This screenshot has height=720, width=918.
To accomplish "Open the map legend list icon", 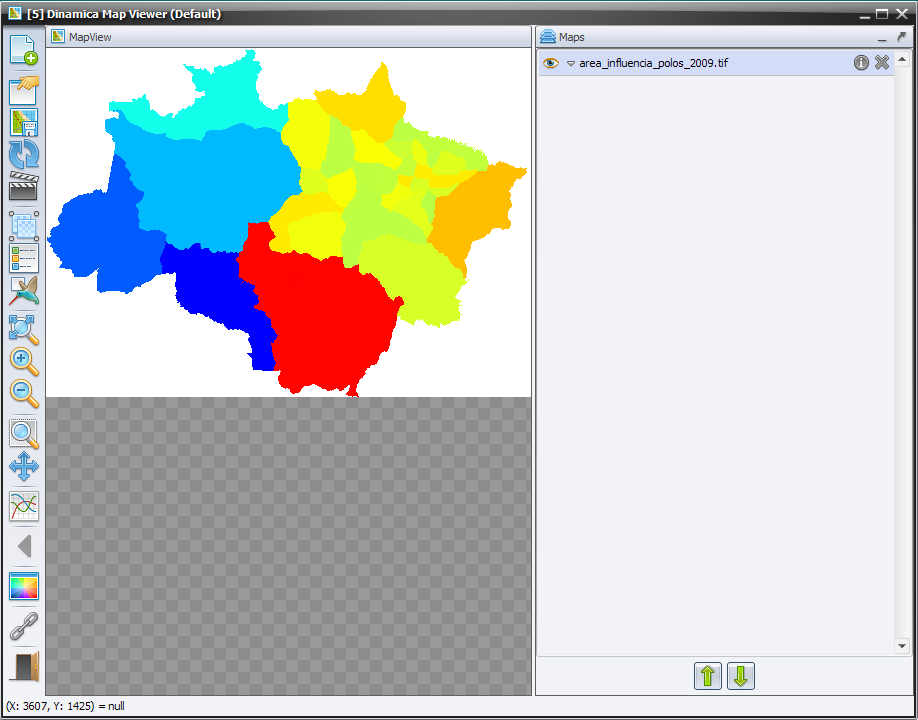I will pyautogui.click(x=24, y=258).
